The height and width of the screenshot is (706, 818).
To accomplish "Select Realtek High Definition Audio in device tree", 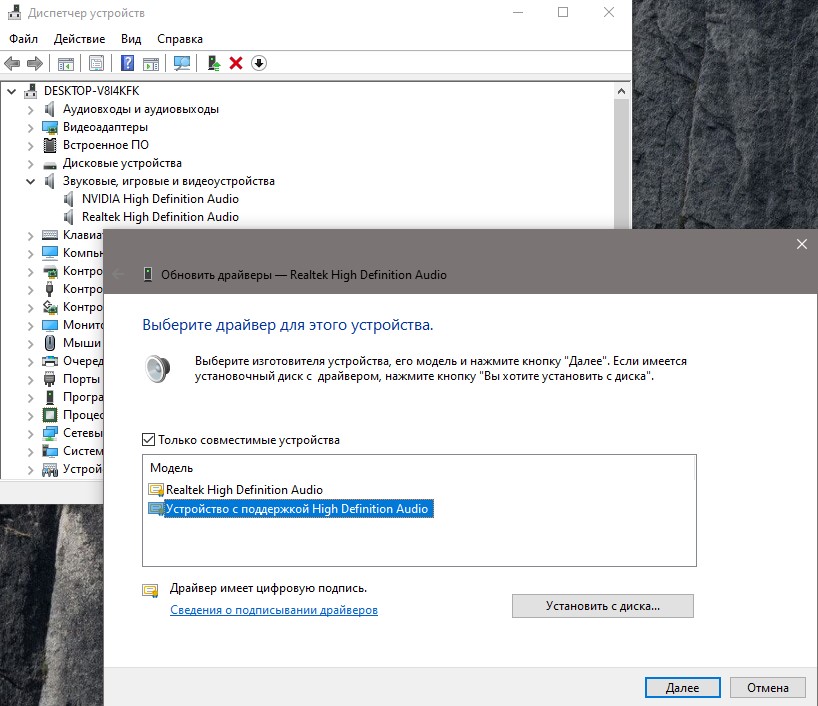I will pos(160,217).
